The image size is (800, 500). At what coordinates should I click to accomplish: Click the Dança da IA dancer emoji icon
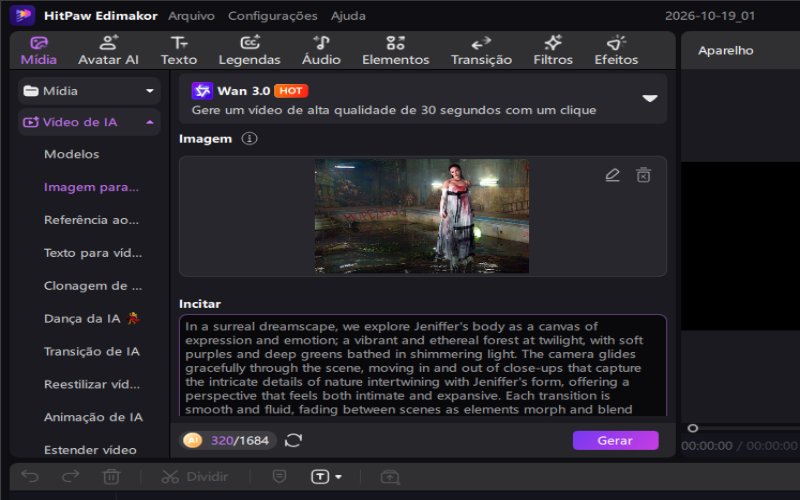pos(133,318)
